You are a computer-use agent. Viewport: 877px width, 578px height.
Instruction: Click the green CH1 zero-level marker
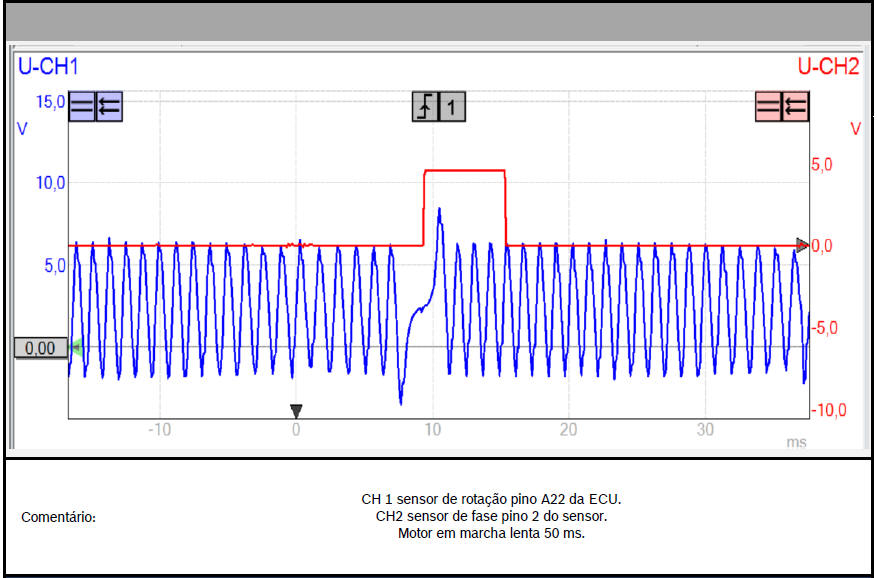(74, 348)
